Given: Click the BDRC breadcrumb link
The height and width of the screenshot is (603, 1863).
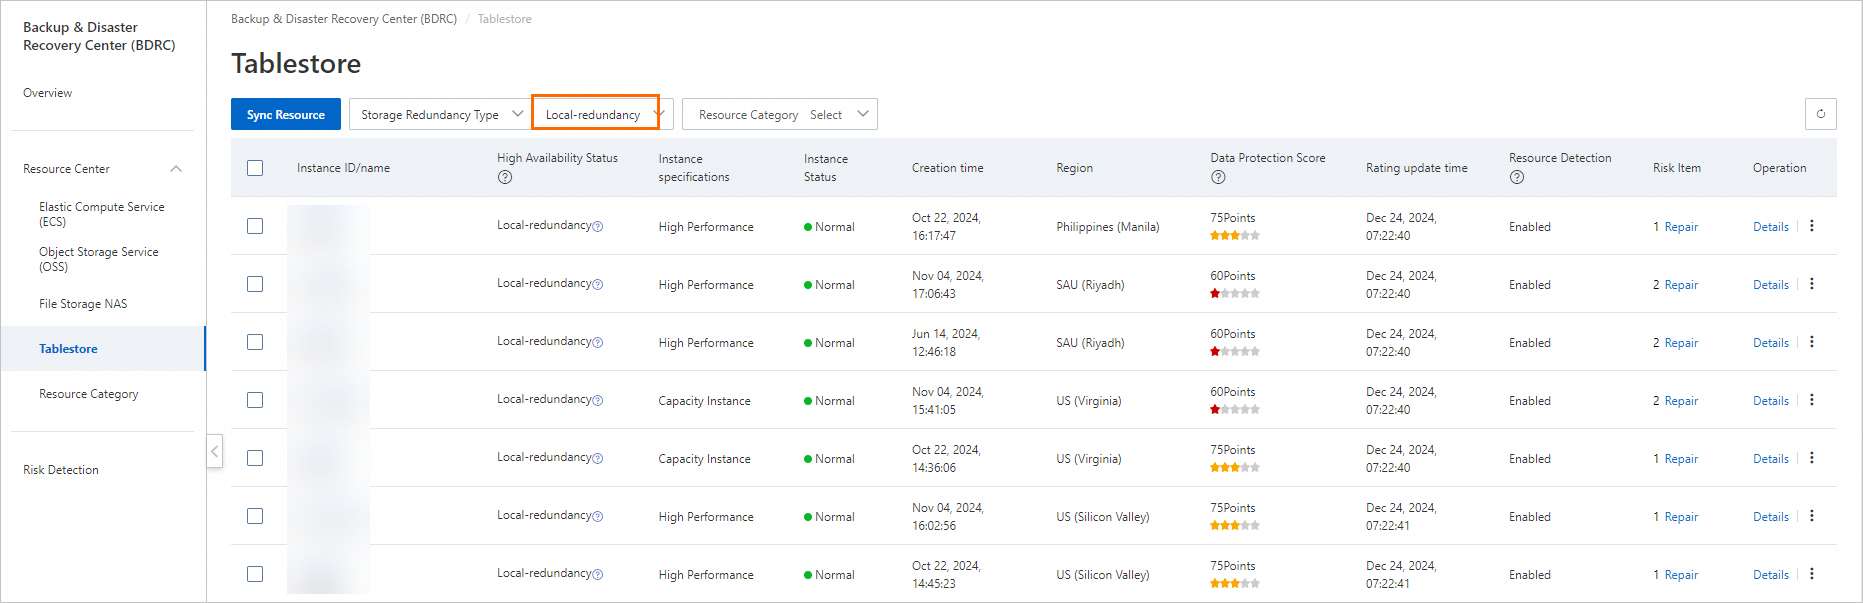Looking at the screenshot, I should point(344,19).
